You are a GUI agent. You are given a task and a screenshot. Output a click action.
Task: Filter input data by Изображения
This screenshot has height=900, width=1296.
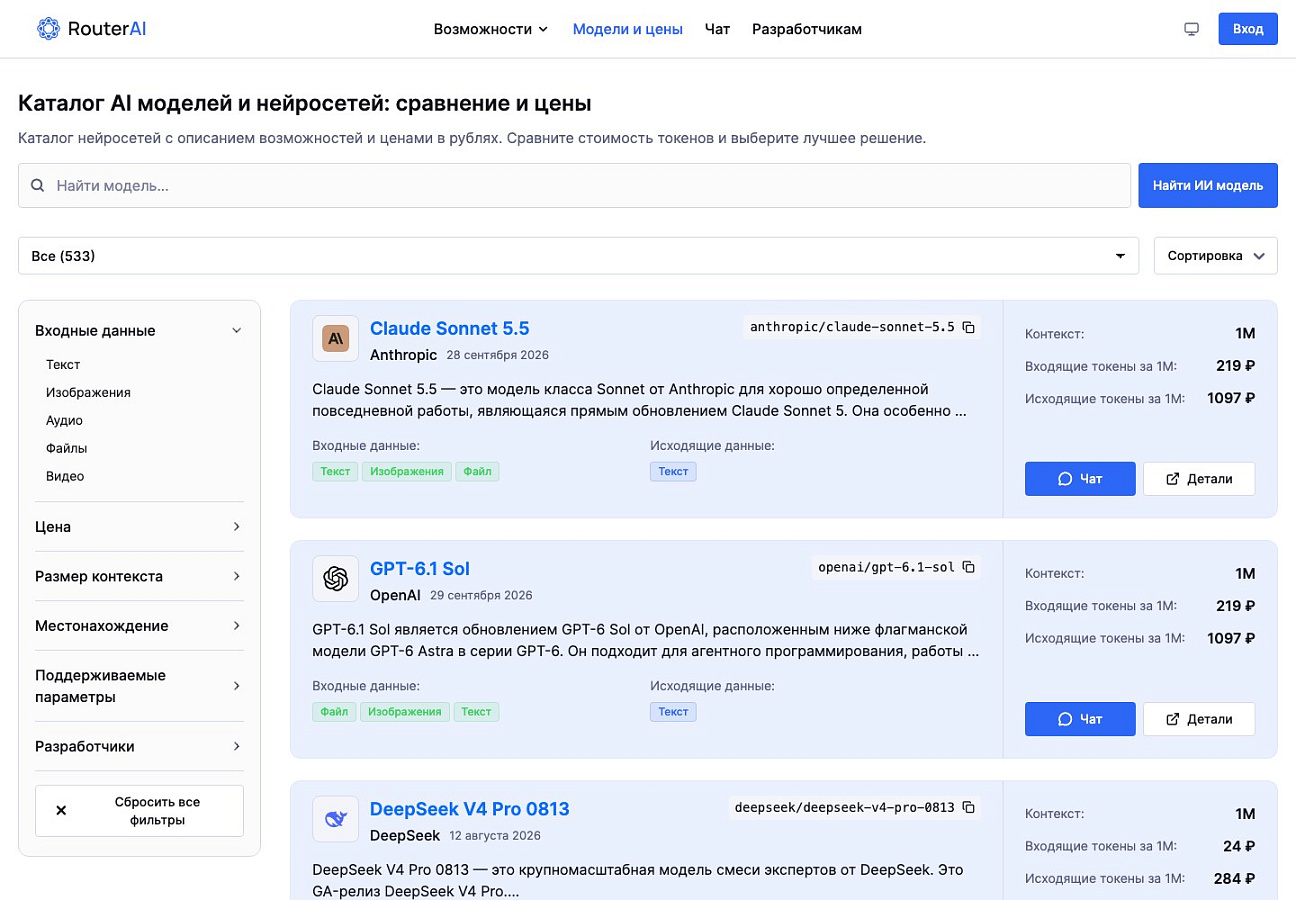click(x=88, y=393)
